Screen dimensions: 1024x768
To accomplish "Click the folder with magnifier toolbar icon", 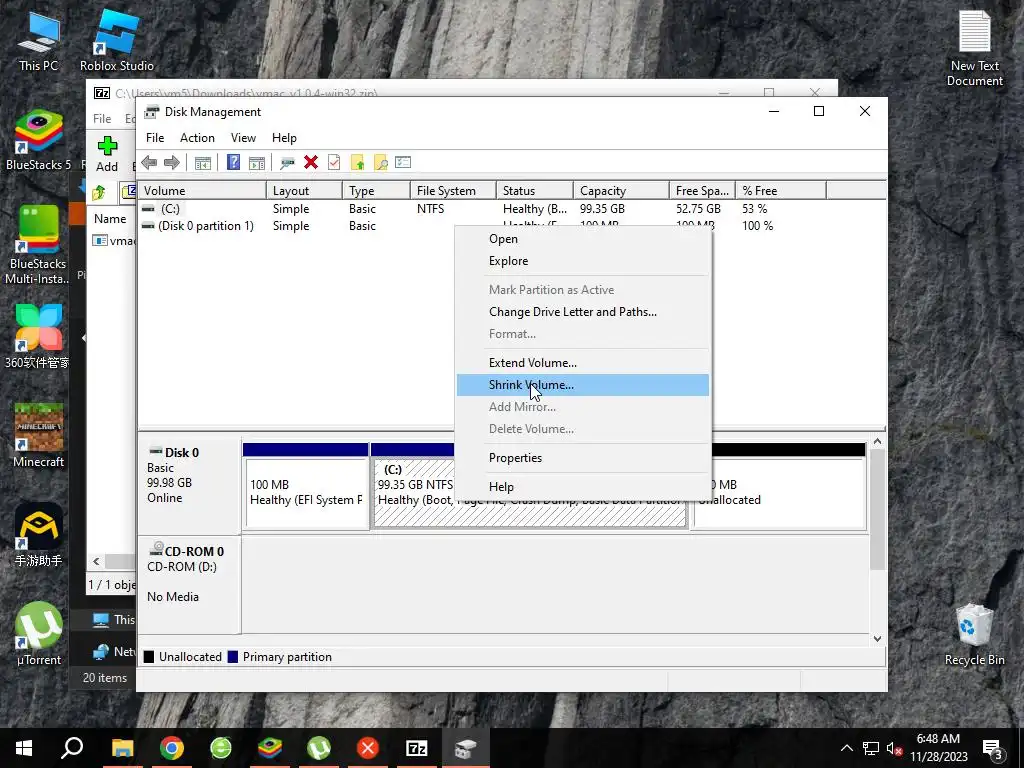I will coord(380,163).
